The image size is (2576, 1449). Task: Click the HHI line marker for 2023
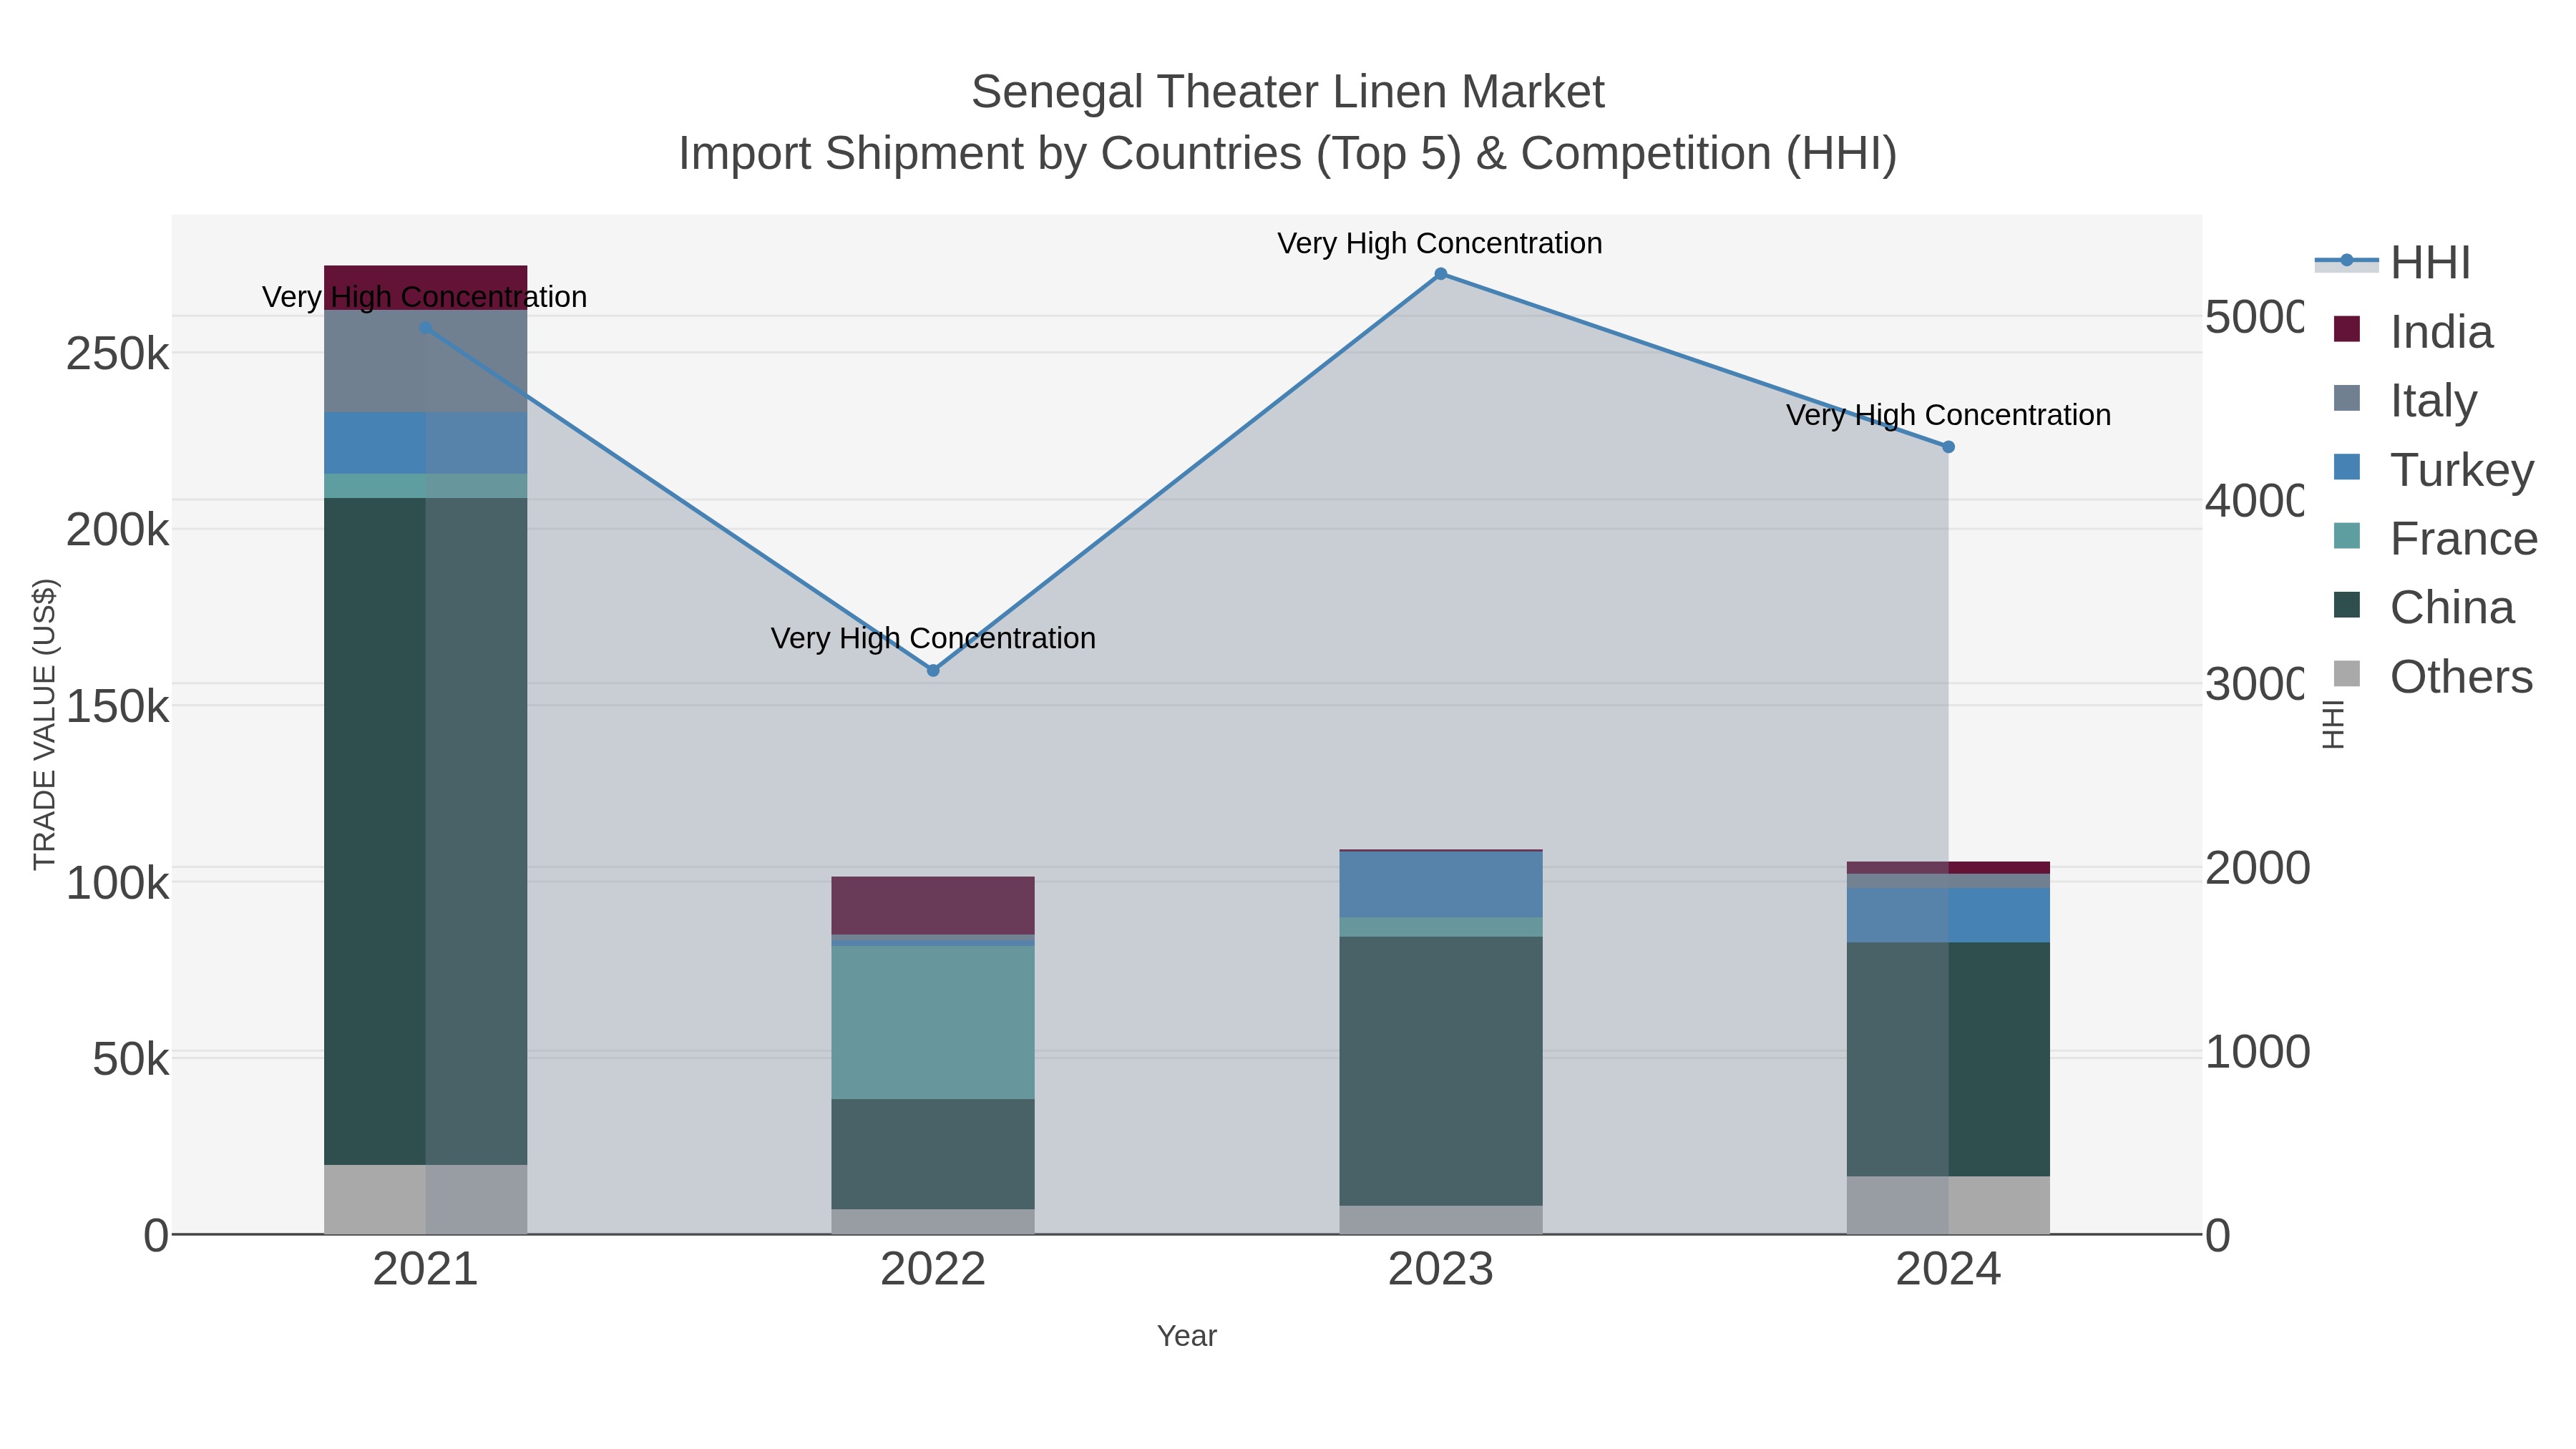coord(1441,274)
